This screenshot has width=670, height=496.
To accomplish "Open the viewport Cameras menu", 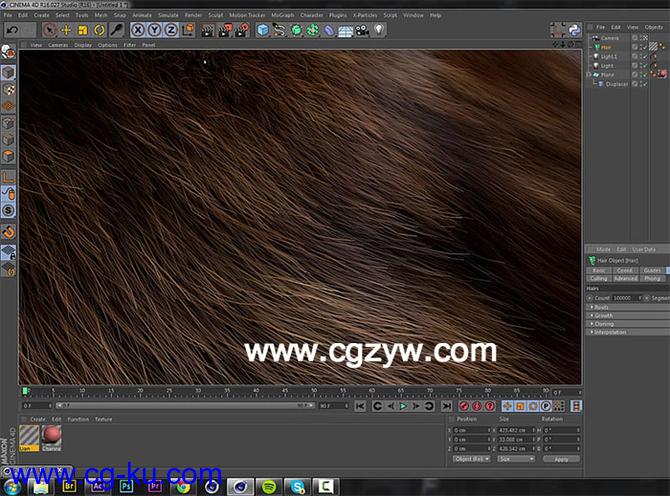I will pyautogui.click(x=58, y=45).
